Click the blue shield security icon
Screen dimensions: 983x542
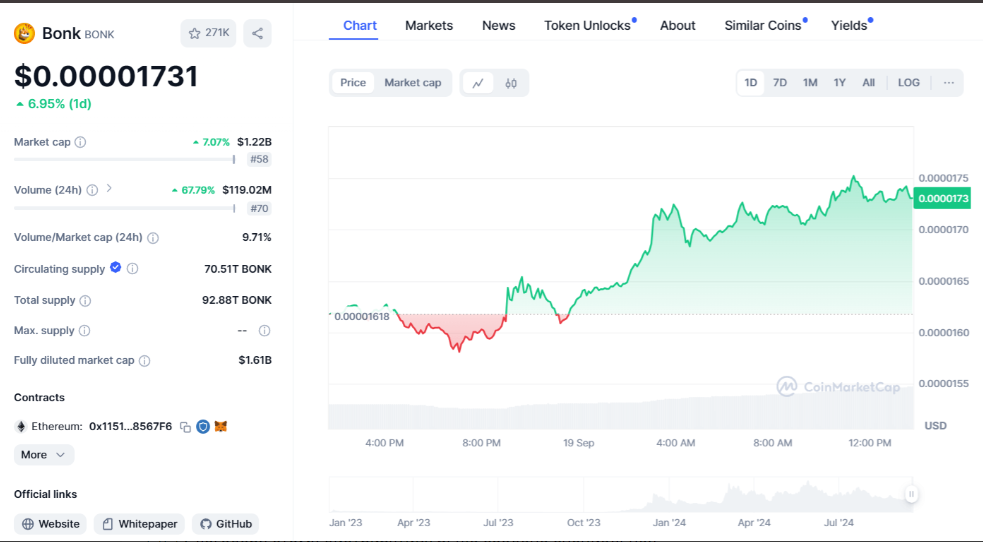point(203,427)
